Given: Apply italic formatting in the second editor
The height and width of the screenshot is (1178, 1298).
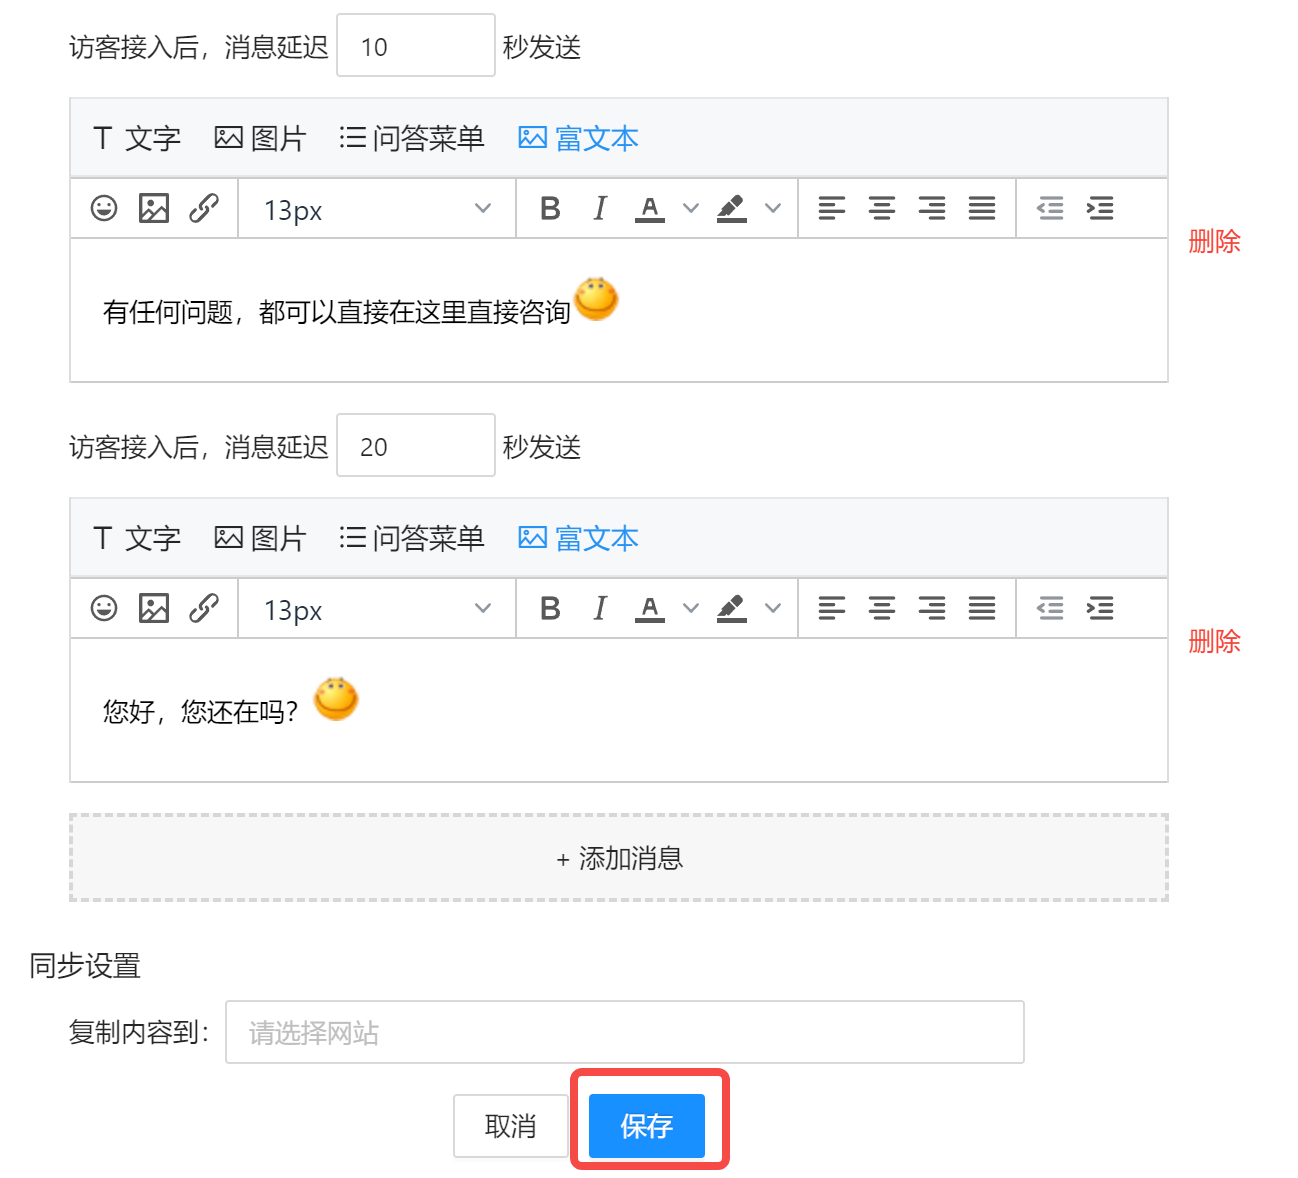Looking at the screenshot, I should pos(599,608).
